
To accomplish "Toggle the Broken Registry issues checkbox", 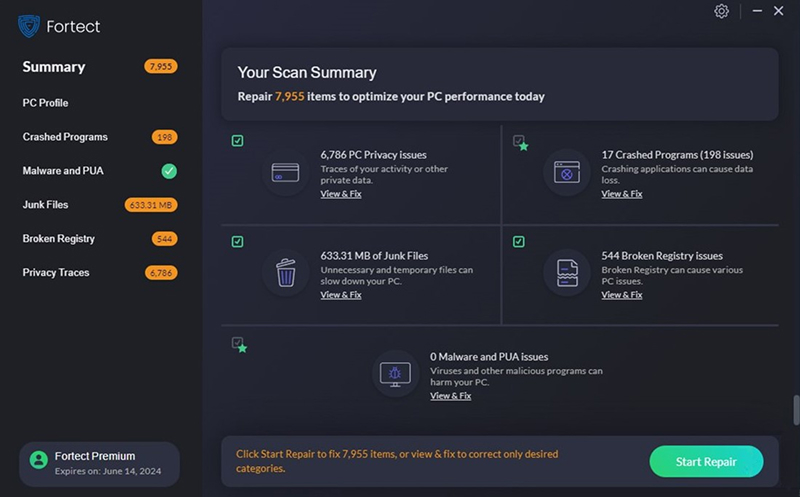I will click(518, 241).
